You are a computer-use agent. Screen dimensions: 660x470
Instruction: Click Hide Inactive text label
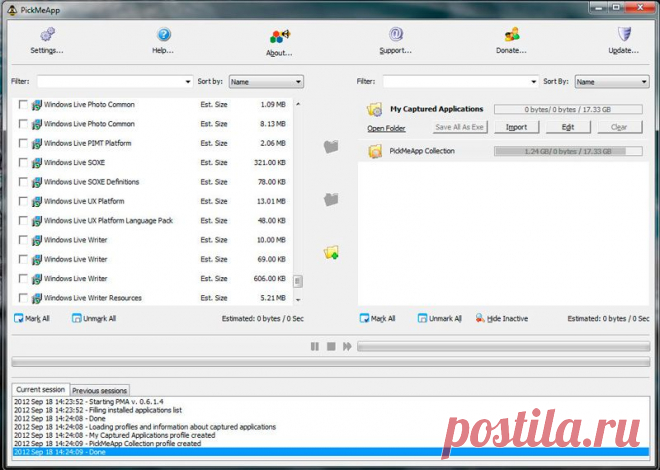point(507,319)
